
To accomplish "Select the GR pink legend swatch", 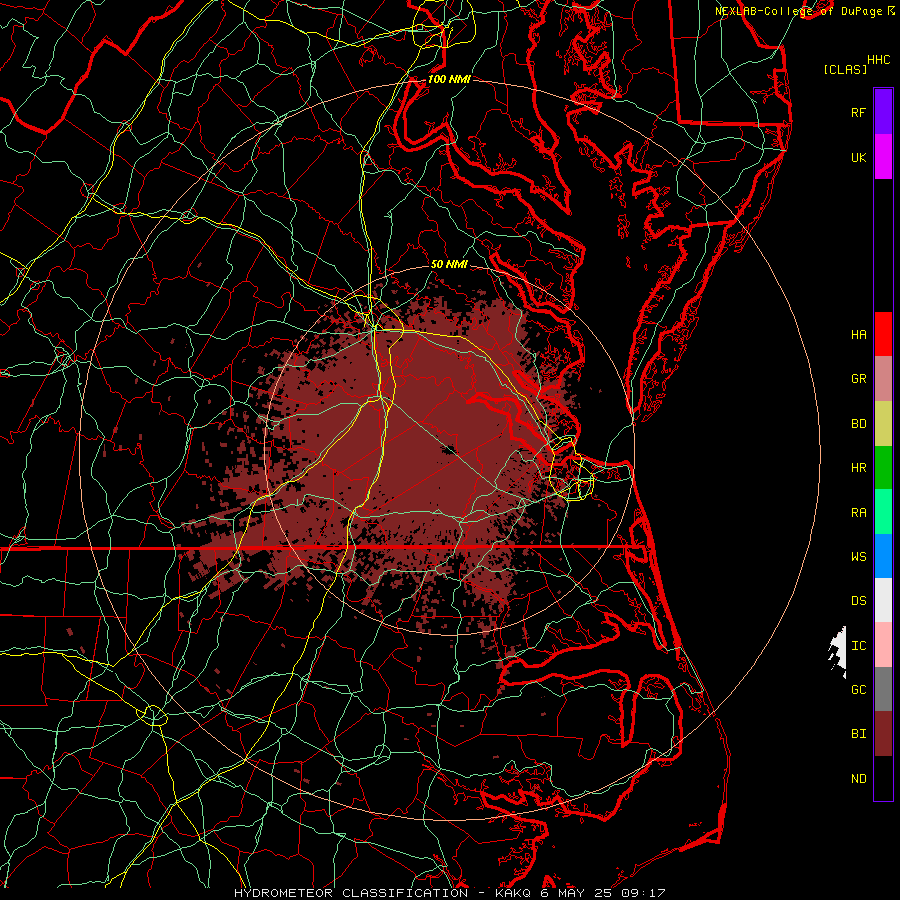I will click(x=883, y=379).
